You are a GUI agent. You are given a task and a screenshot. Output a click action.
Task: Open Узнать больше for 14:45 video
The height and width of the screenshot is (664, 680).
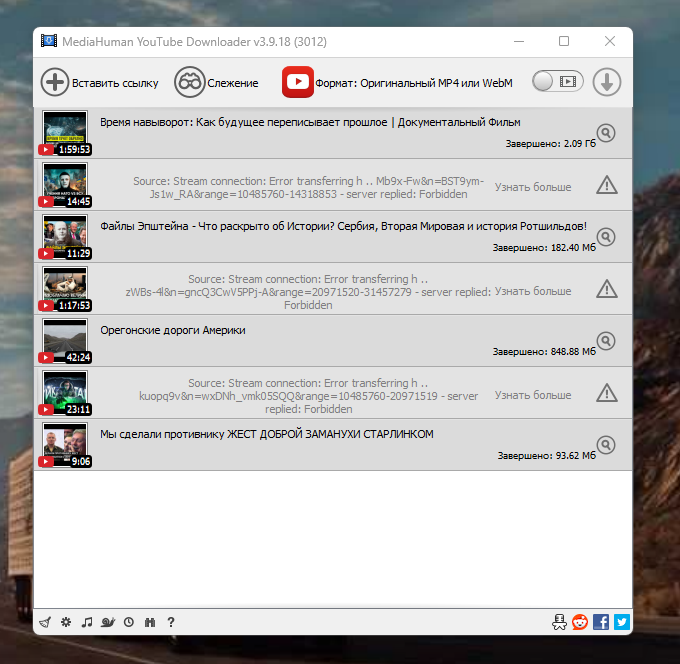533,187
